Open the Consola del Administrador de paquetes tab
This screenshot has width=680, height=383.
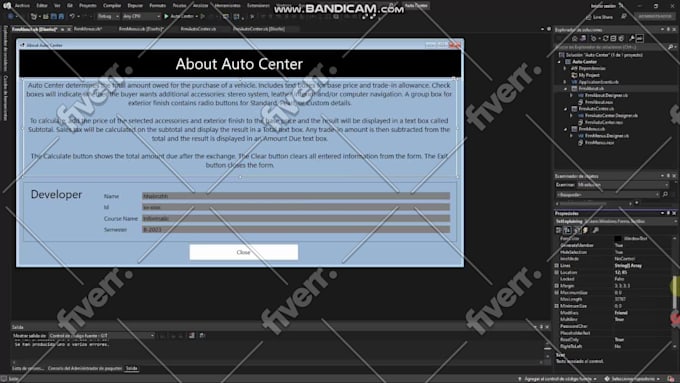[84, 368]
